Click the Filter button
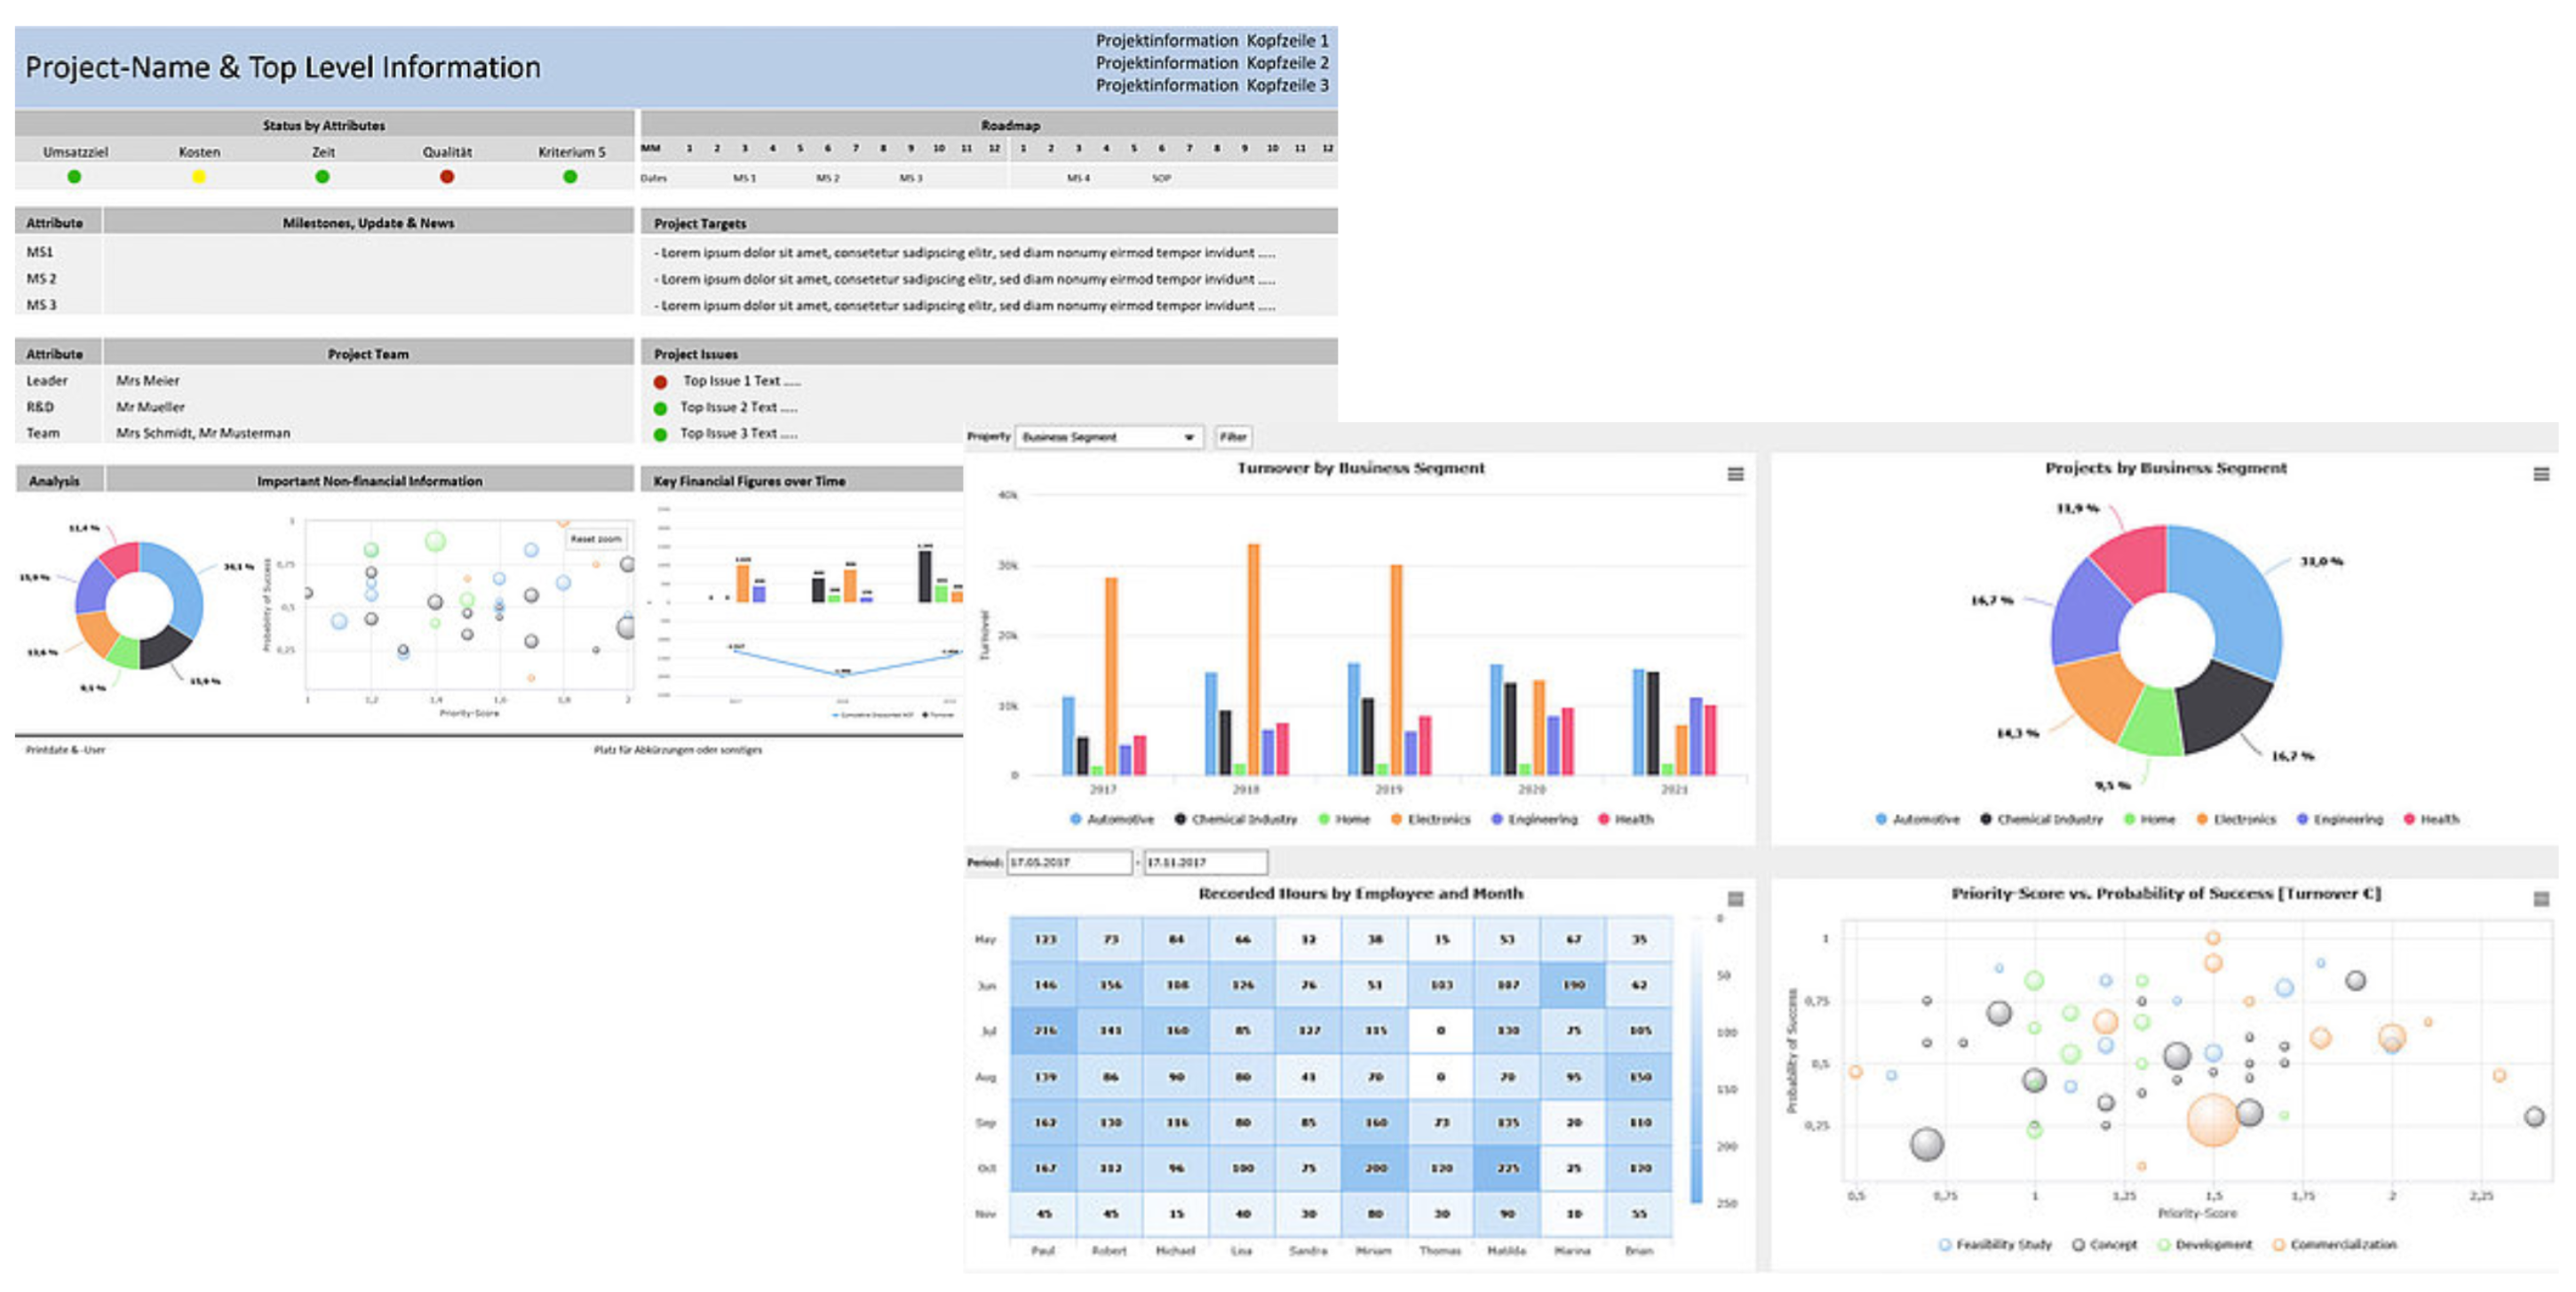This screenshot has width=2576, height=1292. 1232,437
